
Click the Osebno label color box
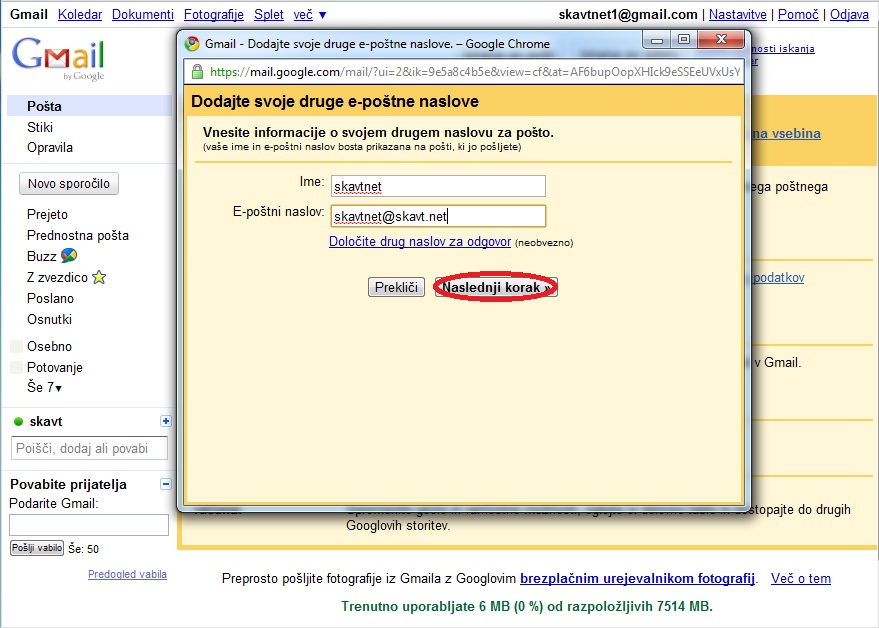[x=16, y=347]
